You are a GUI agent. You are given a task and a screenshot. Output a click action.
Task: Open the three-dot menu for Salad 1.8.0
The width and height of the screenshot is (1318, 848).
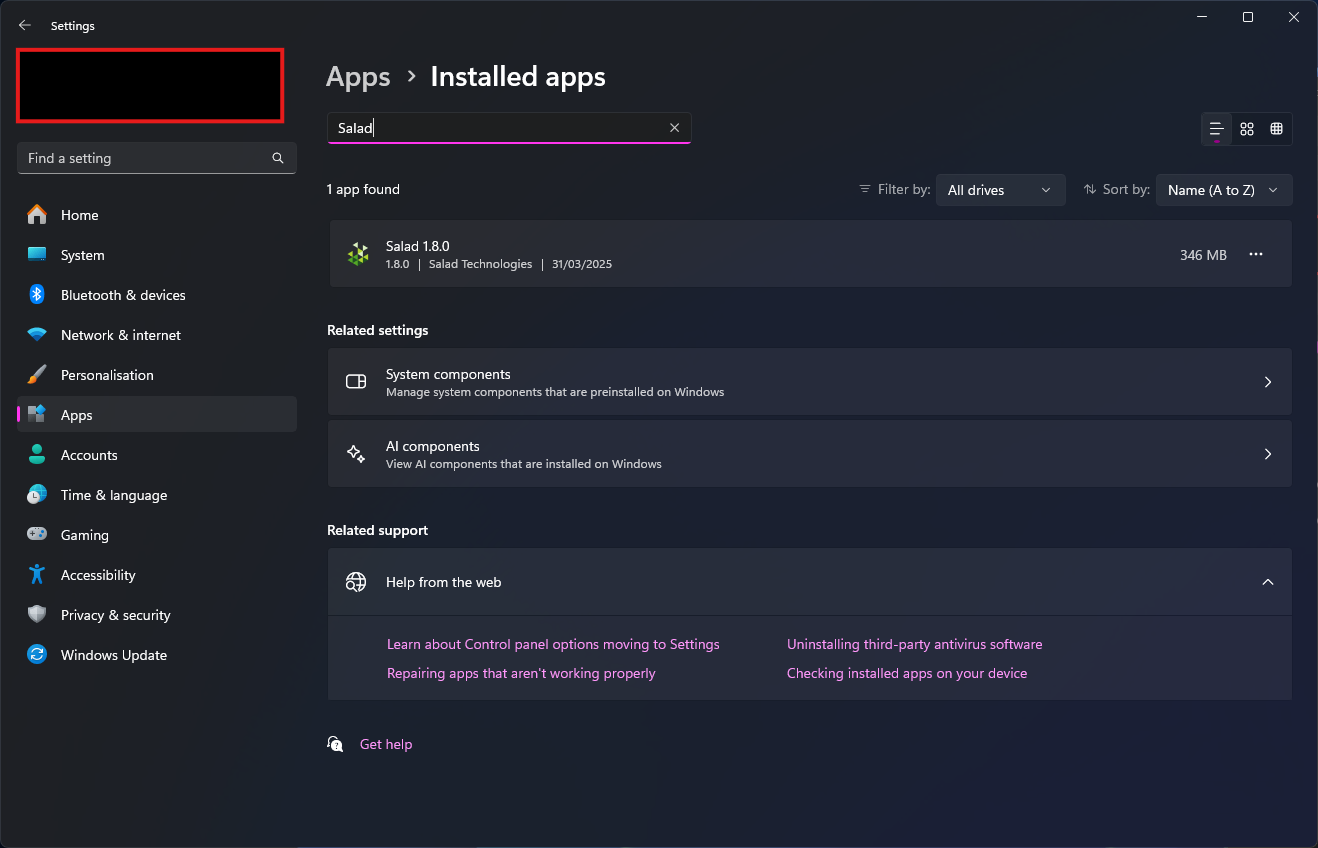[1256, 255]
